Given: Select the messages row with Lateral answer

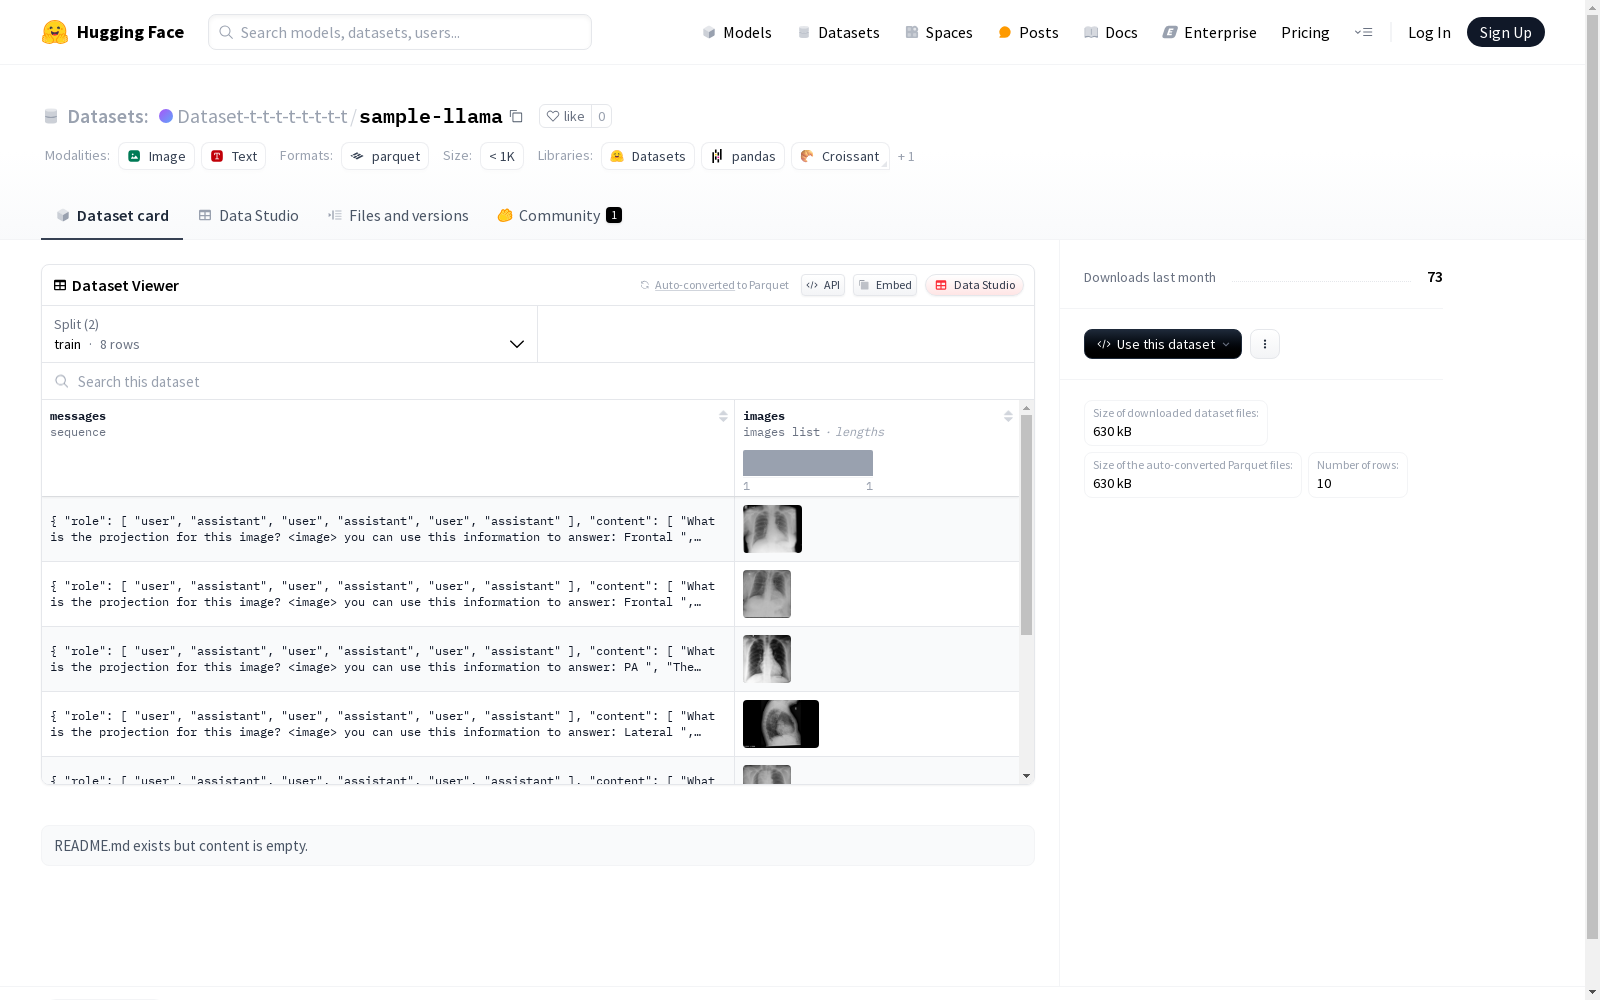Looking at the screenshot, I should (x=388, y=724).
